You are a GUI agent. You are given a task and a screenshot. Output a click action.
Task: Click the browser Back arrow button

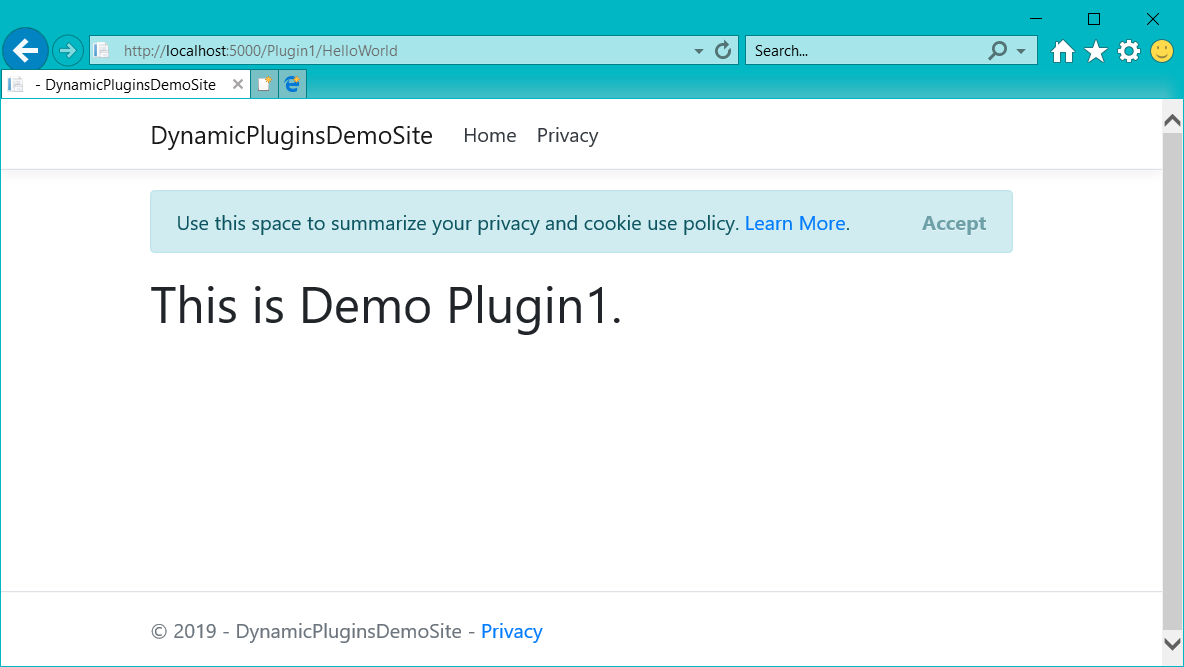click(x=26, y=51)
